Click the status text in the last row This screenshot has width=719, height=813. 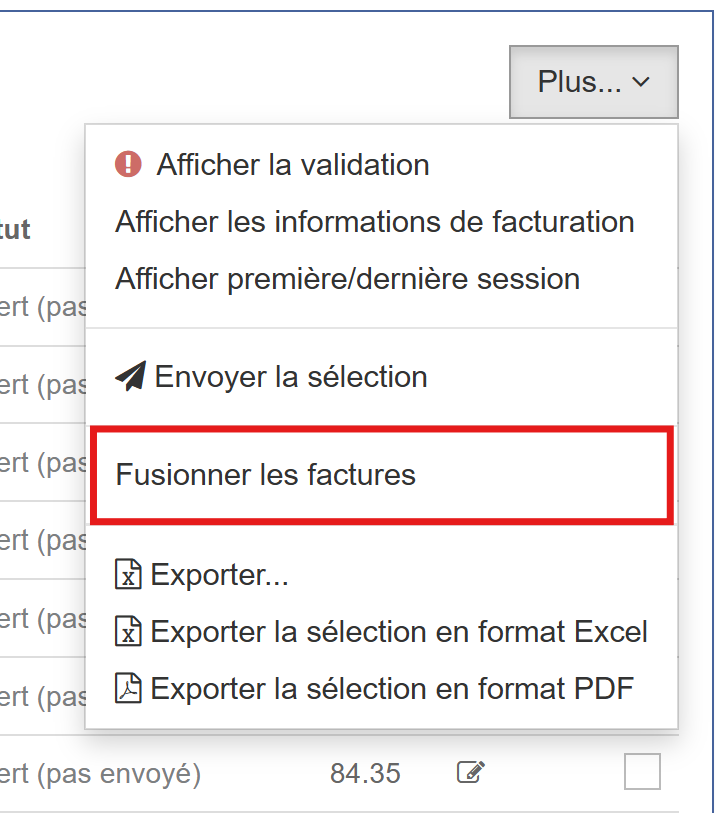[100, 774]
